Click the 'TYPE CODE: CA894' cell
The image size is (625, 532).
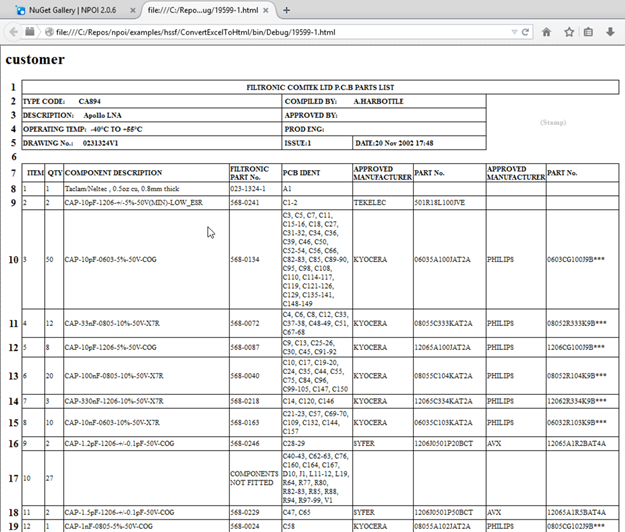coord(151,101)
